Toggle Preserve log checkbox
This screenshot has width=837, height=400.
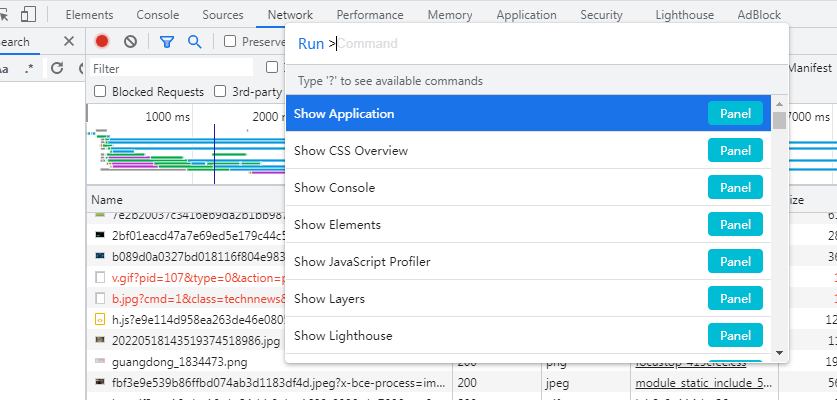coord(230,42)
